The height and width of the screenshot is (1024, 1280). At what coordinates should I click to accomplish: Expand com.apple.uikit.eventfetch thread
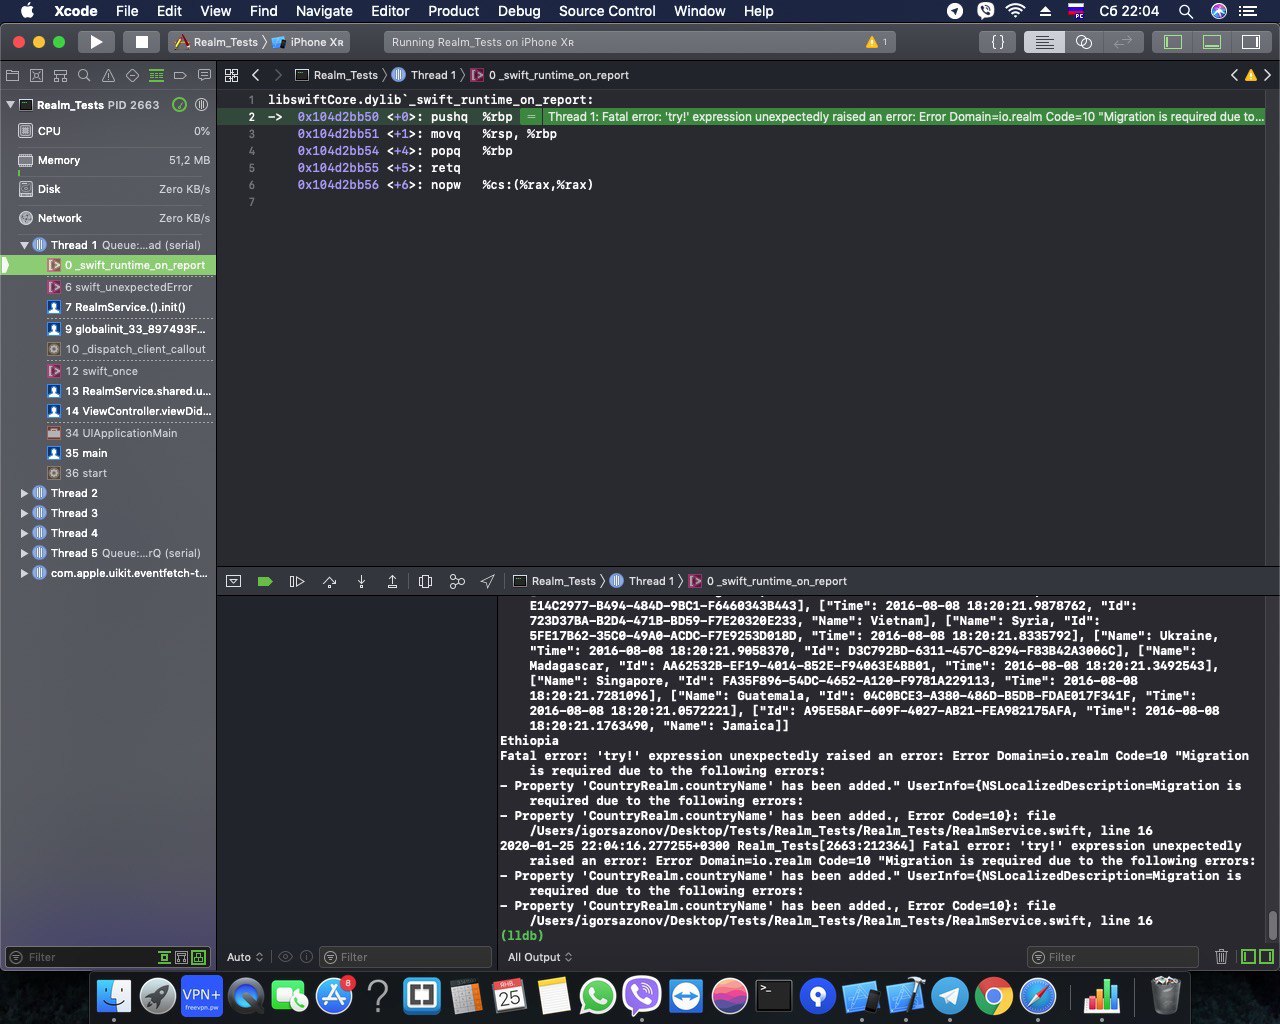(24, 573)
